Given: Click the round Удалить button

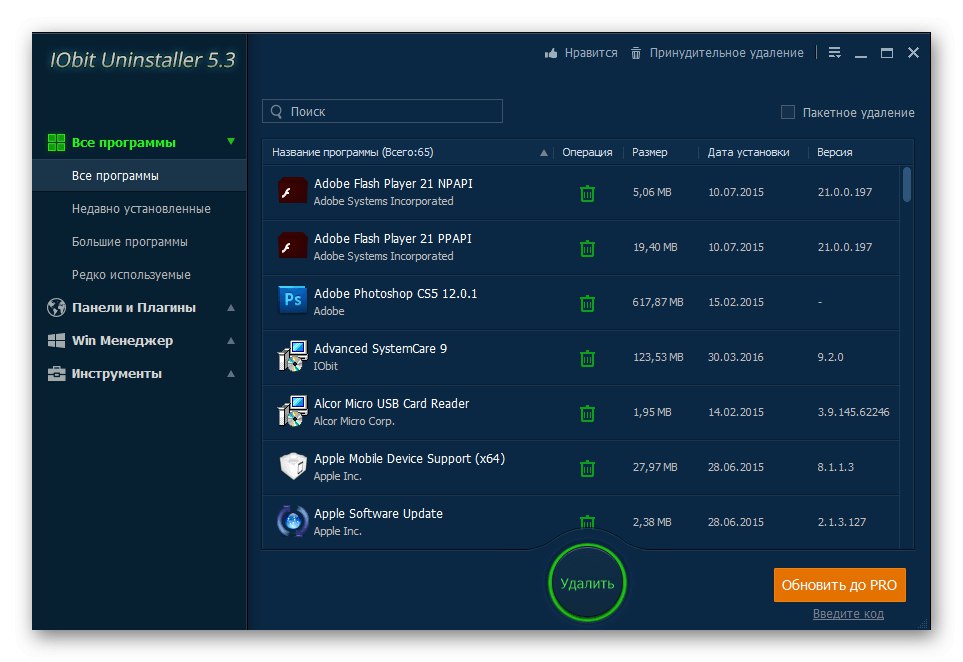Looking at the screenshot, I should click(x=587, y=583).
